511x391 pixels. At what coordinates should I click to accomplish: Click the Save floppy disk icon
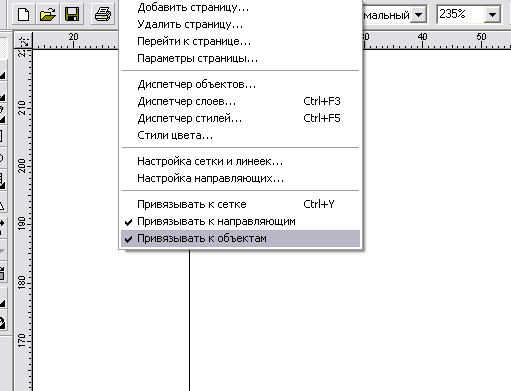pyautogui.click(x=72, y=14)
